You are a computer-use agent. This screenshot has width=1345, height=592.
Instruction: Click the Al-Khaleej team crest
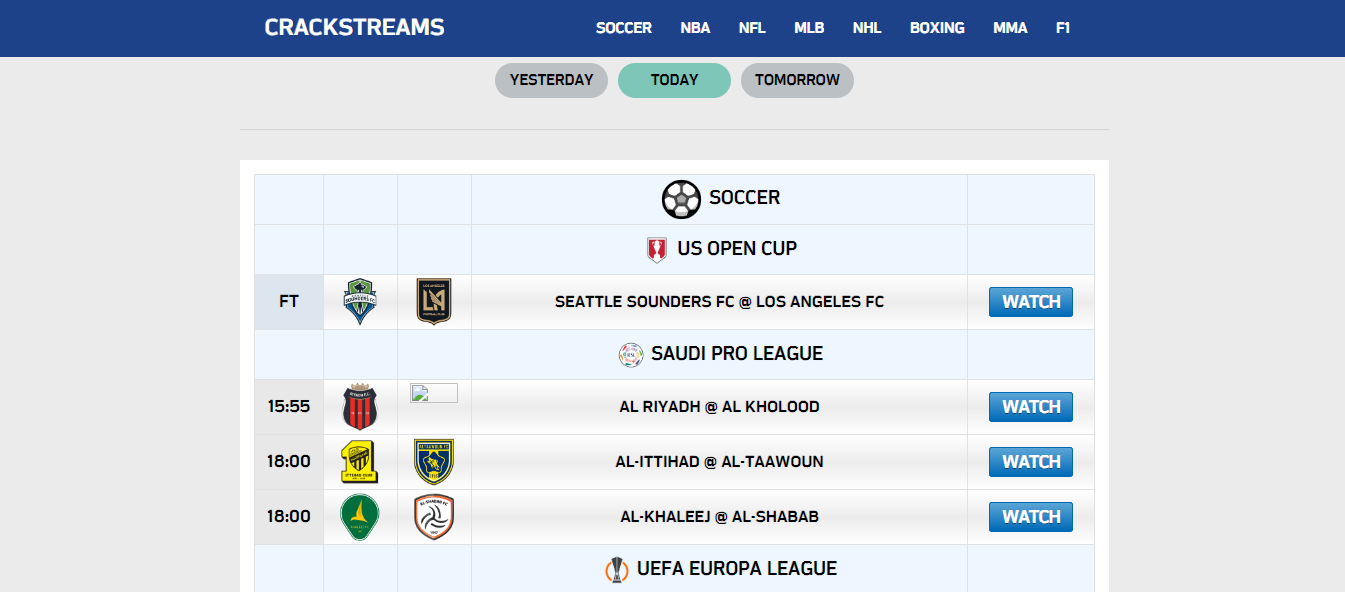click(x=360, y=517)
